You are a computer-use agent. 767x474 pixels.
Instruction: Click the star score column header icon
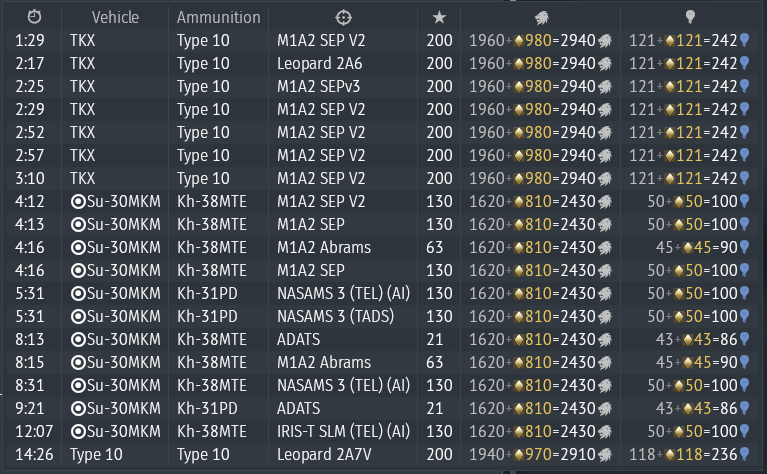point(439,18)
